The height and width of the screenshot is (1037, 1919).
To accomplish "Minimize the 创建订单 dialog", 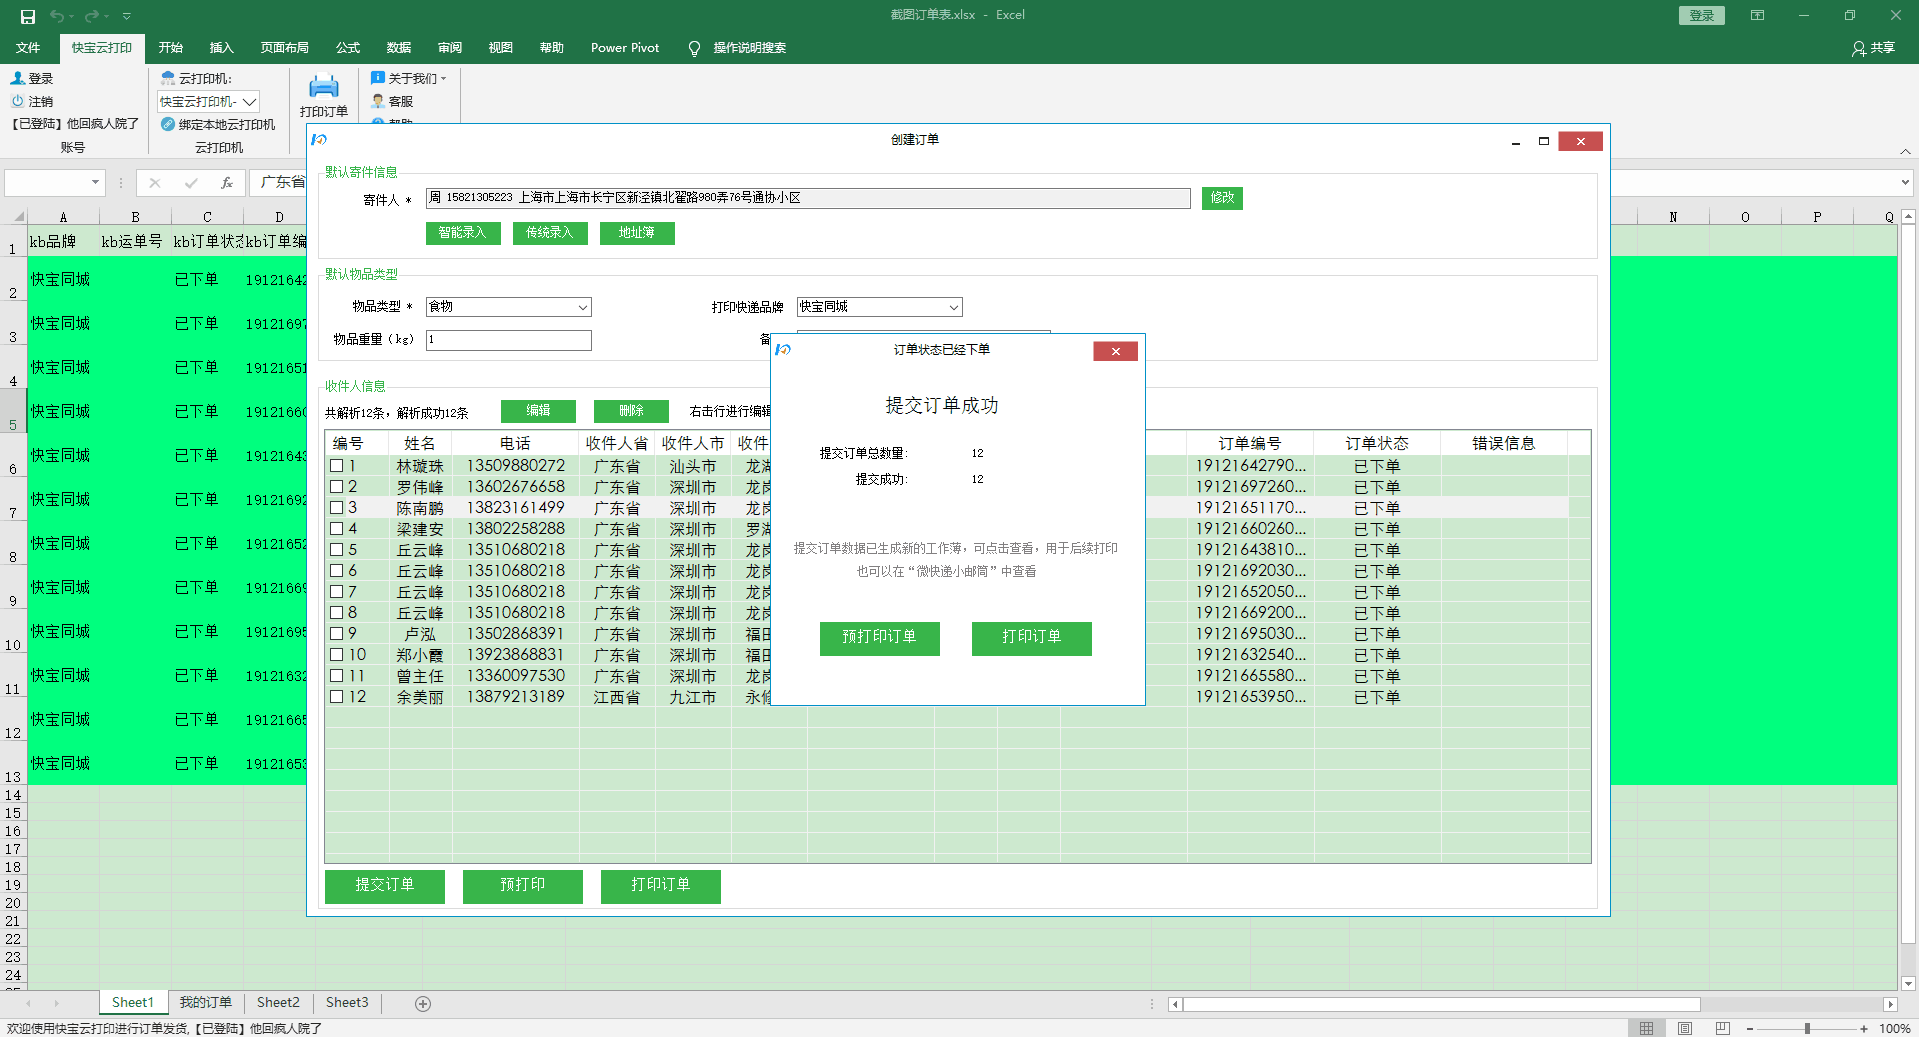I will (x=1516, y=141).
